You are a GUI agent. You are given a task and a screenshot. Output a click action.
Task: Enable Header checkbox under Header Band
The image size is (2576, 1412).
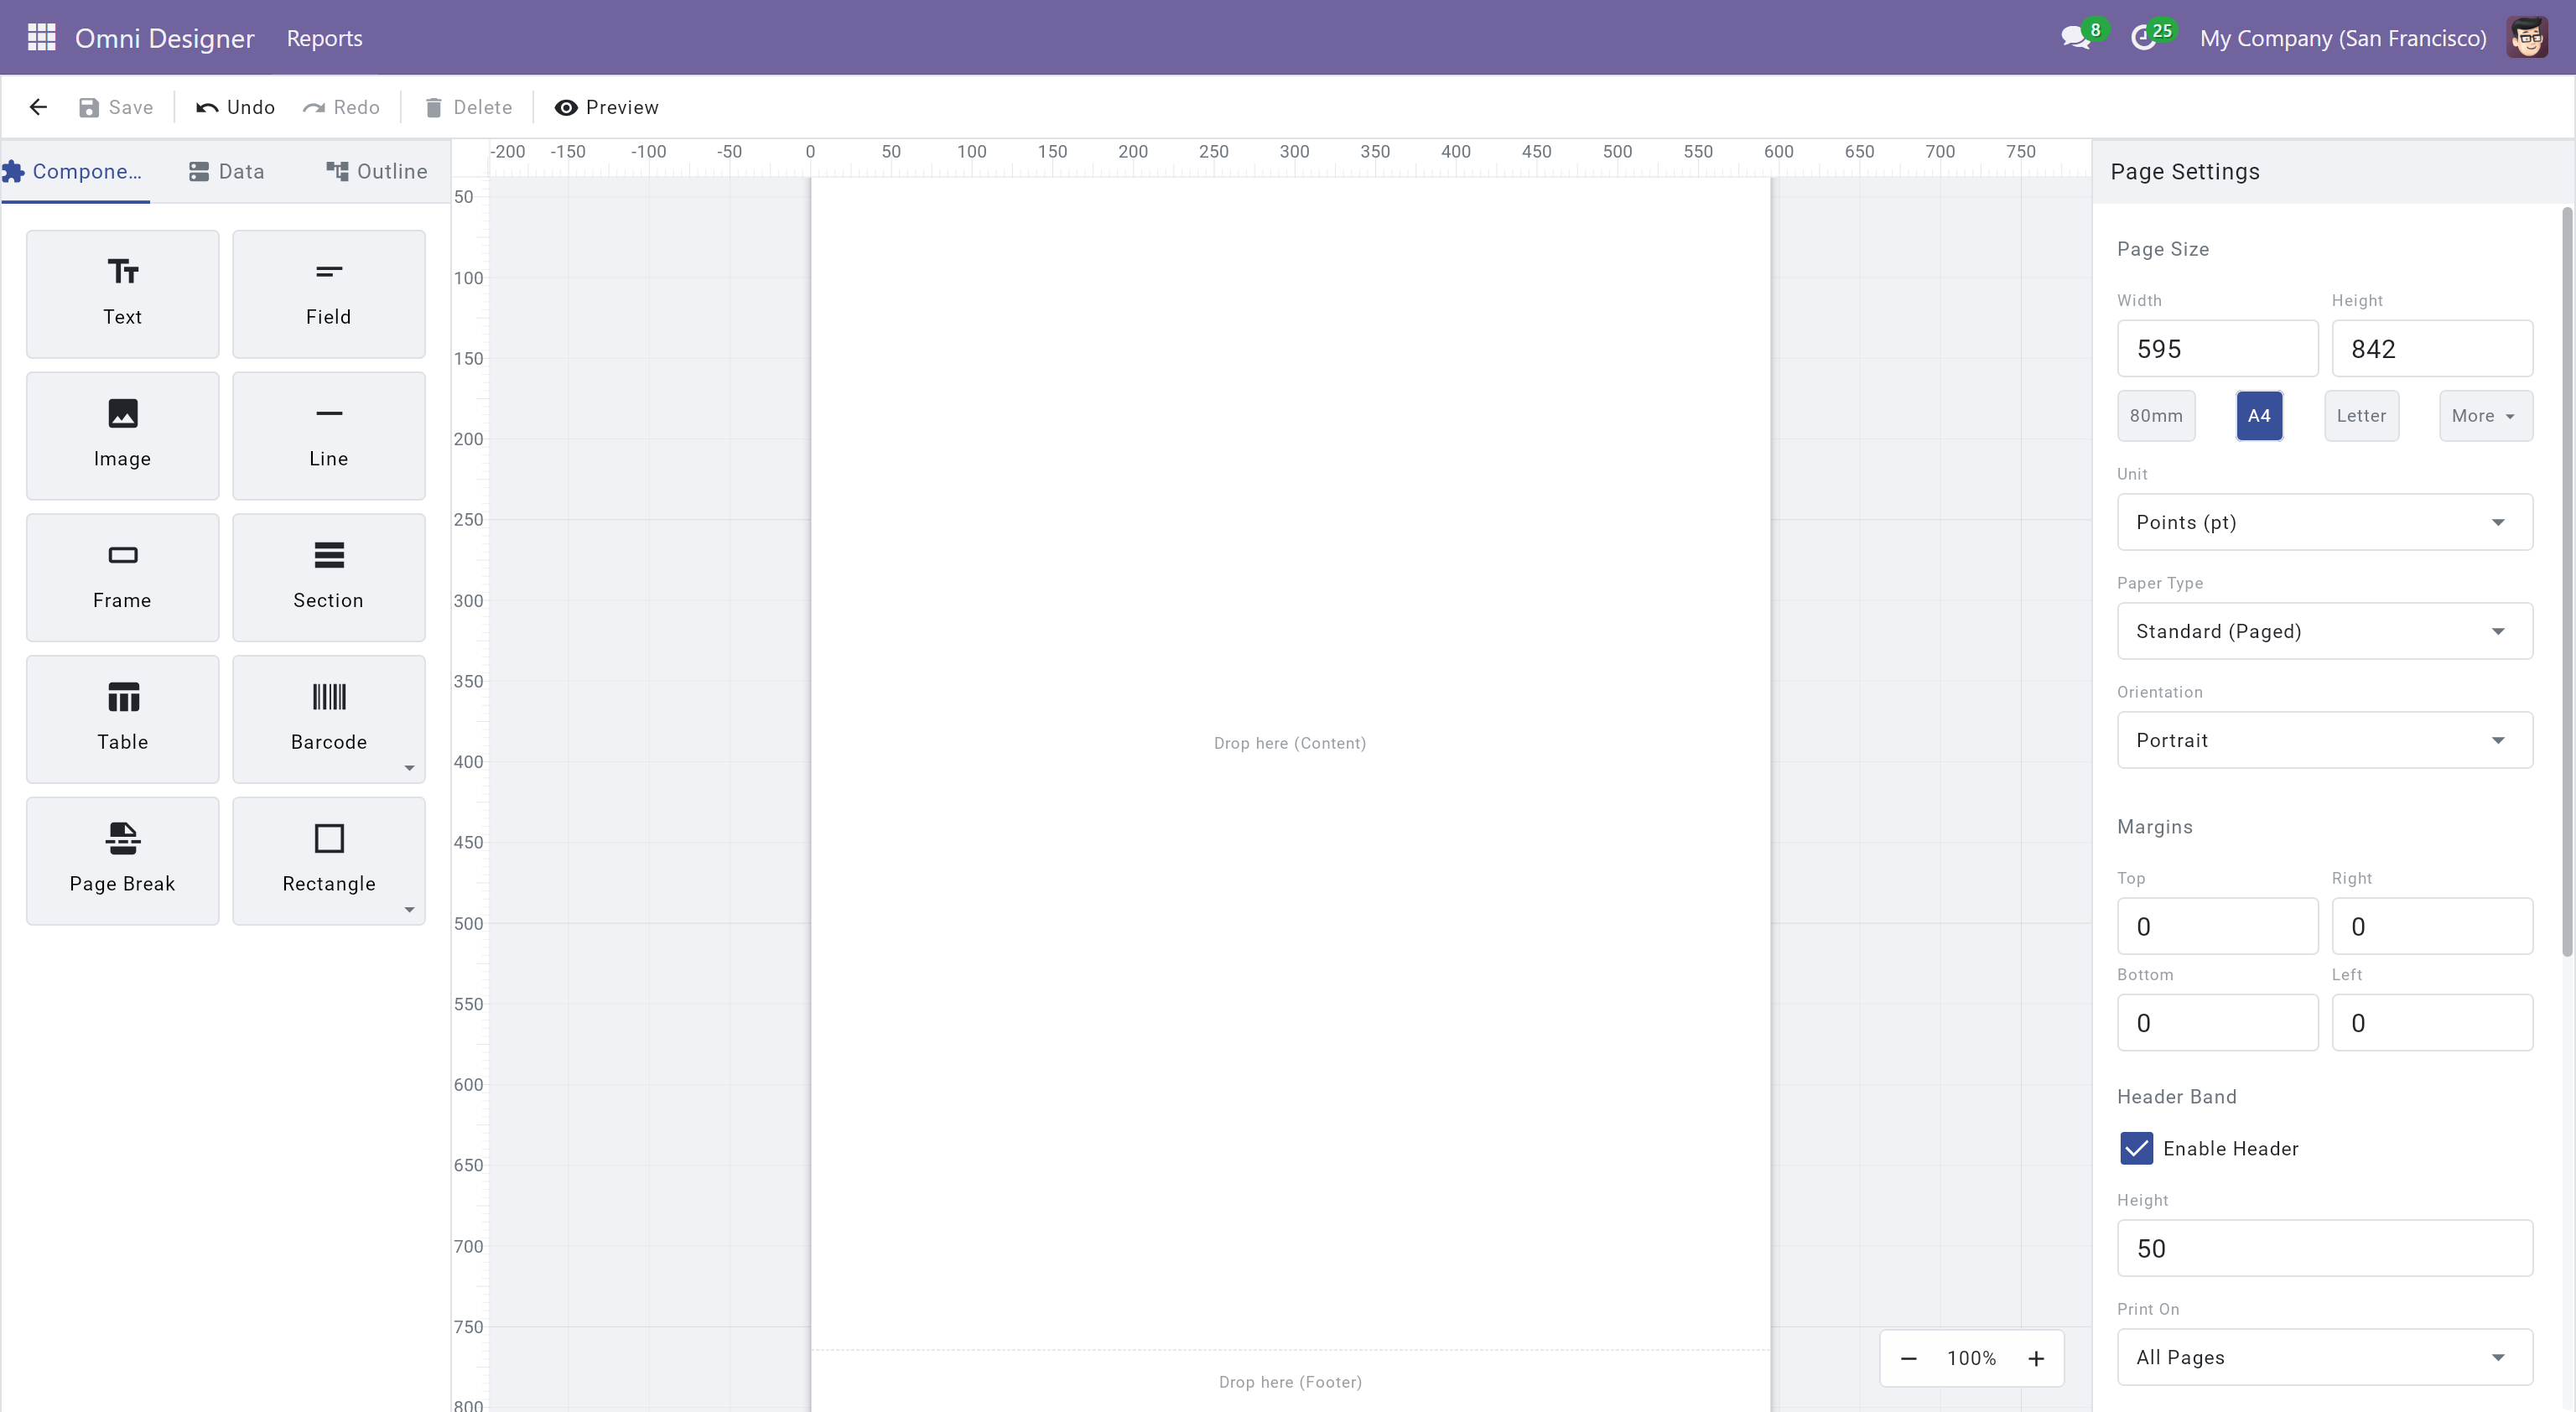[2138, 1148]
